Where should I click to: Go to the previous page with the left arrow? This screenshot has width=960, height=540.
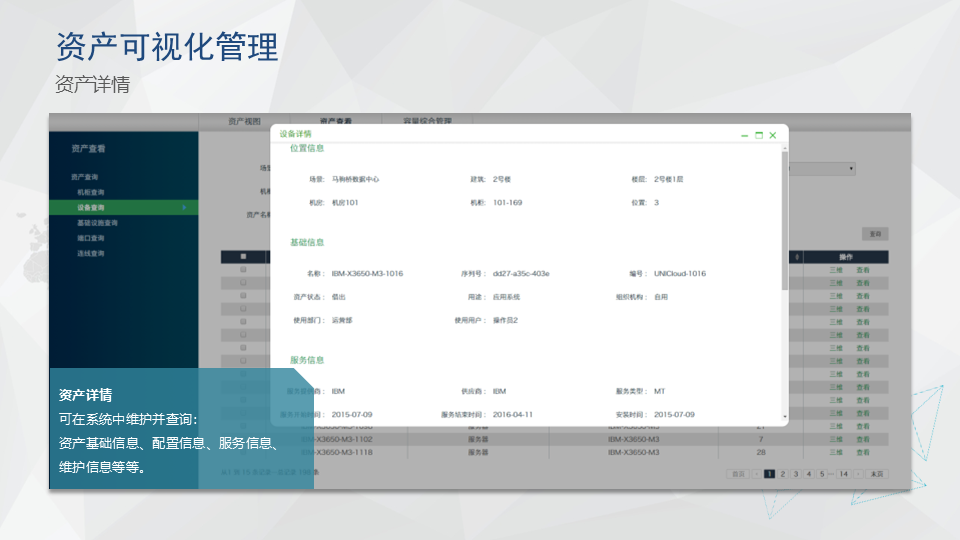(x=757, y=474)
